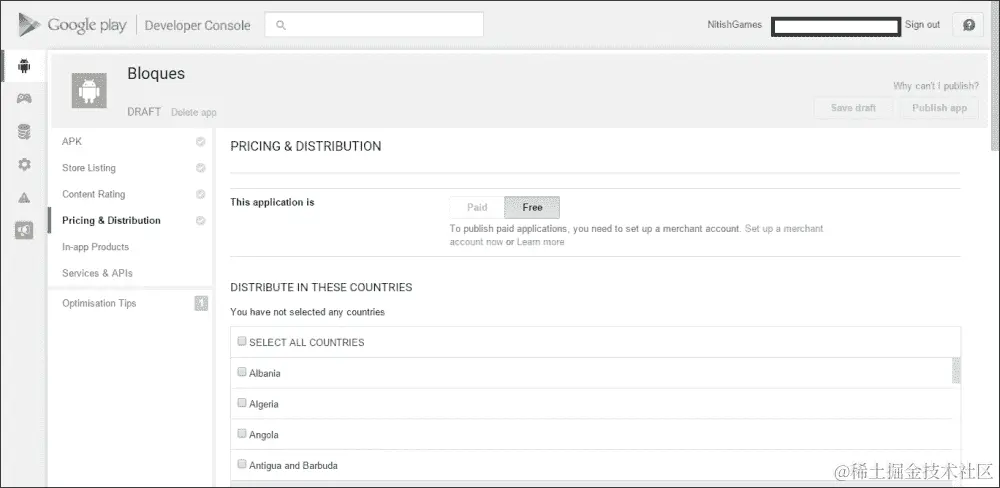Click the Publish app button
Viewport: 1000px width, 488px height.
click(939, 108)
